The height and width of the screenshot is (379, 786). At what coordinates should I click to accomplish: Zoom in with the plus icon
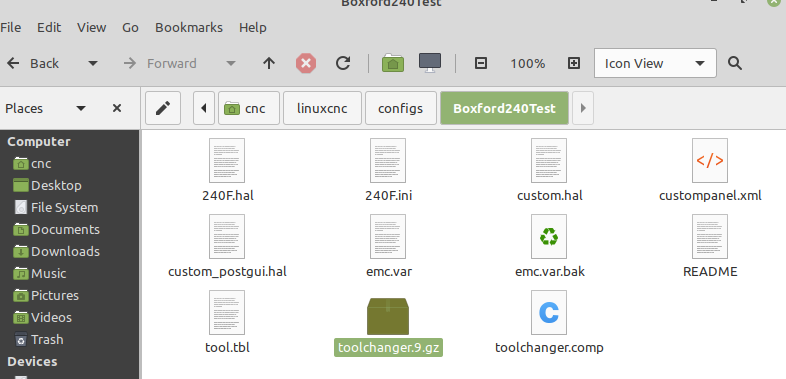click(573, 63)
